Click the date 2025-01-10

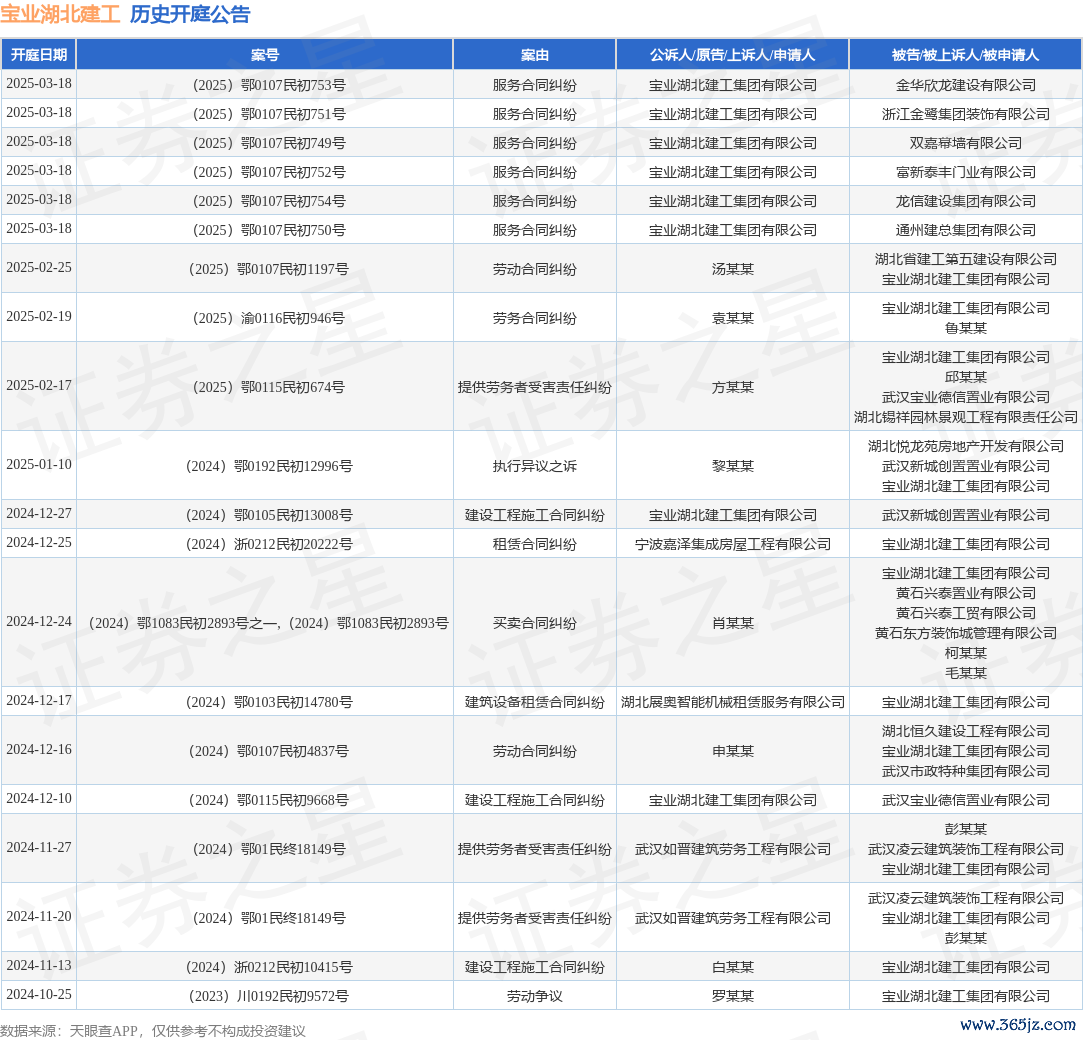point(39,464)
